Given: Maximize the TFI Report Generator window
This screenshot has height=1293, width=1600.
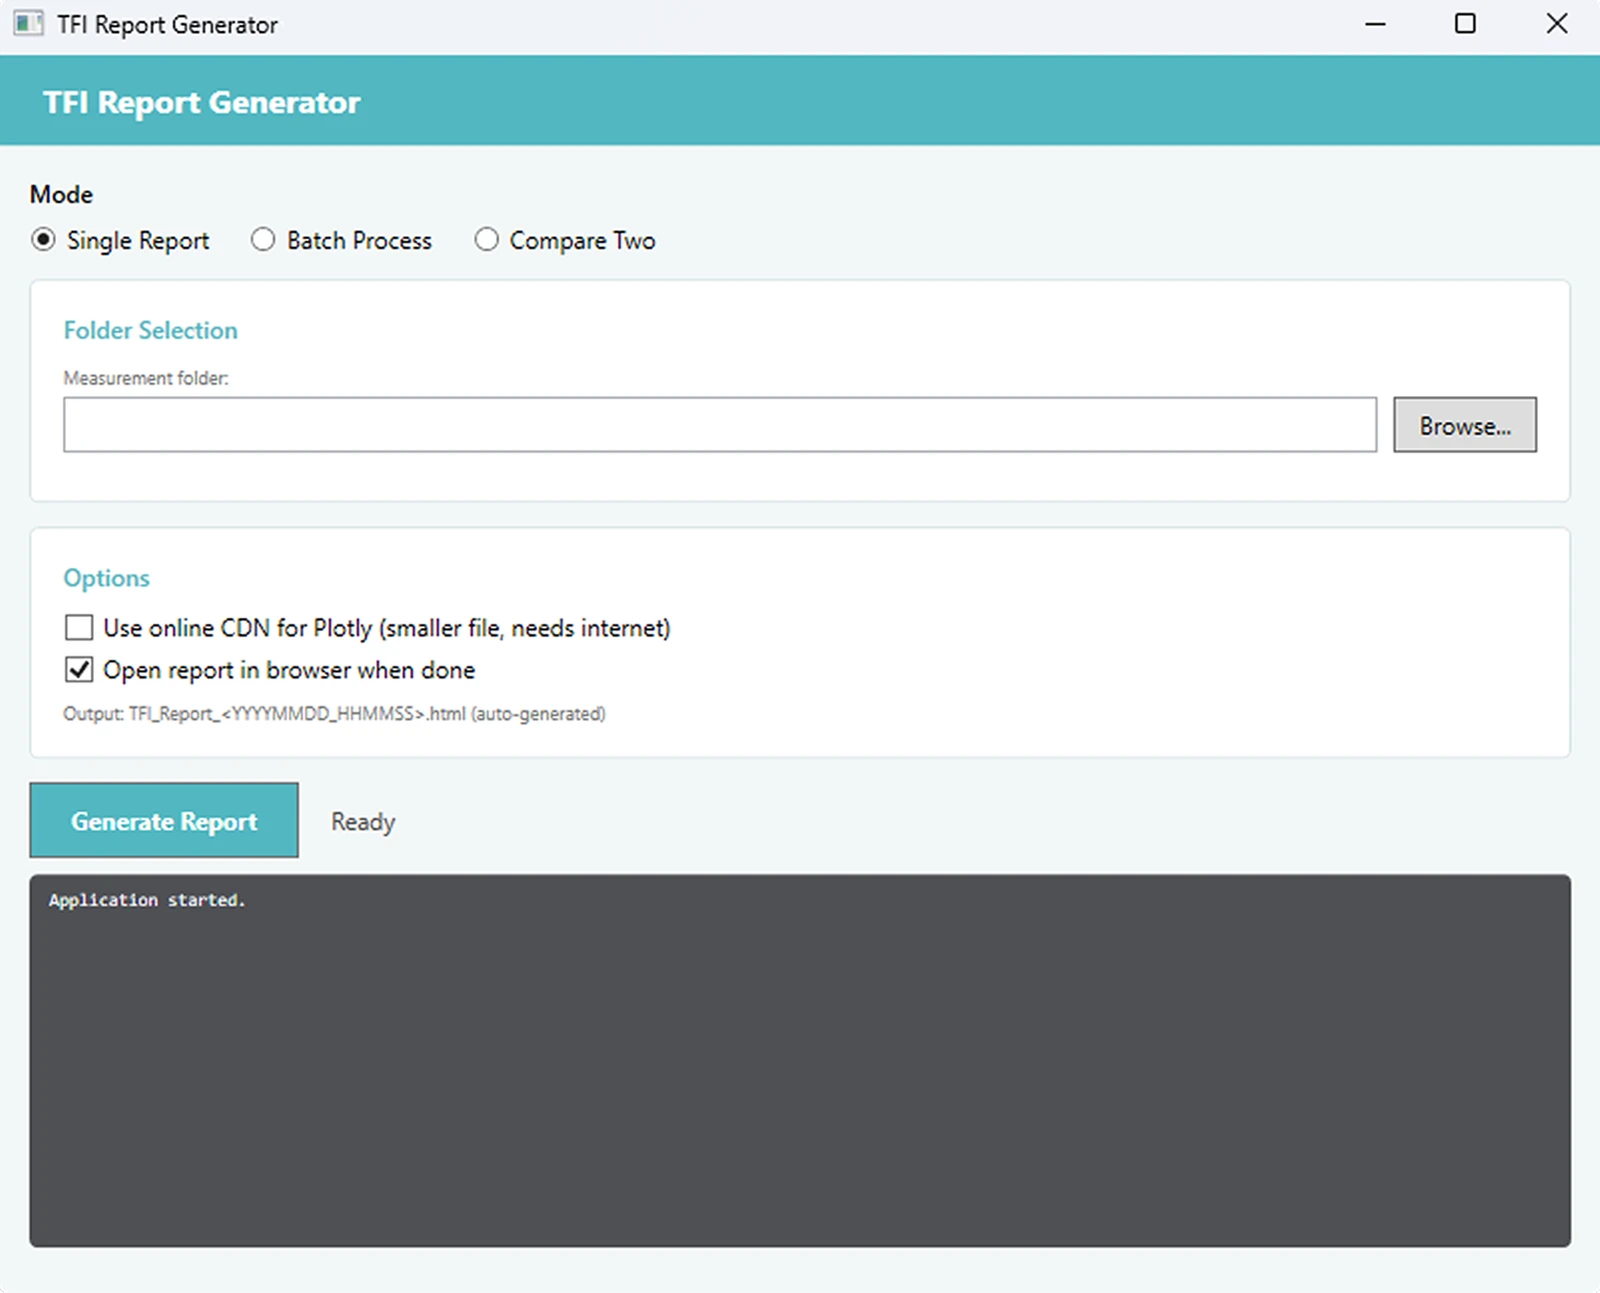Looking at the screenshot, I should click(1465, 24).
